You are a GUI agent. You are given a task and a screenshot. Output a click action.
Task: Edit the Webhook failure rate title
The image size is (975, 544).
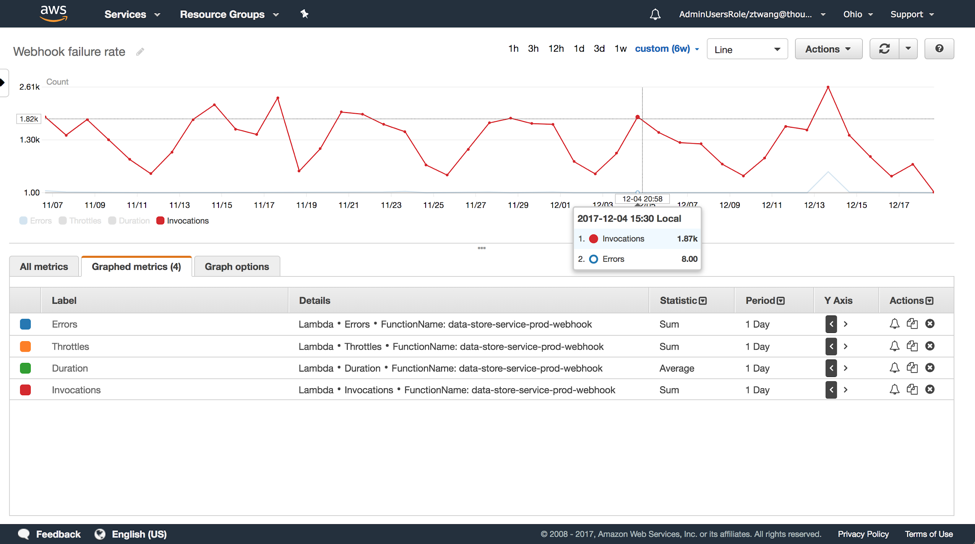coord(140,52)
